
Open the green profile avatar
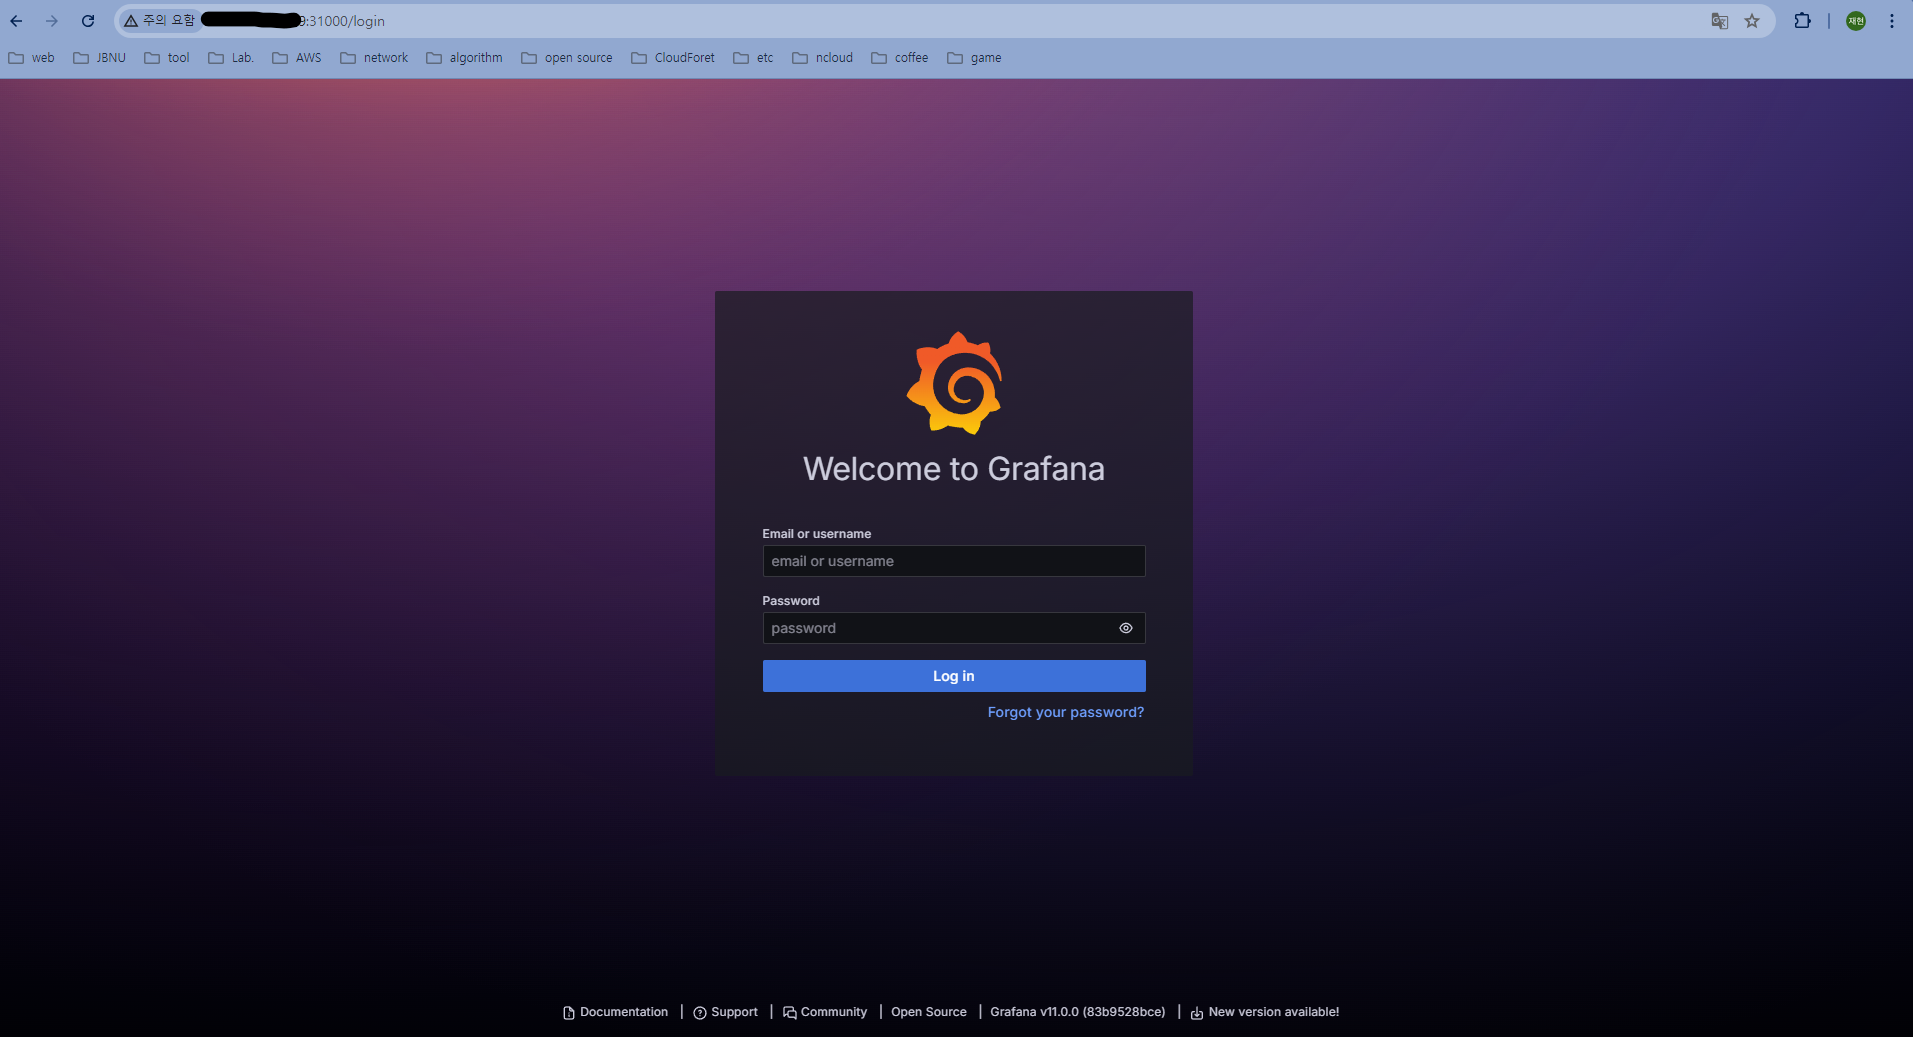pyautogui.click(x=1856, y=21)
